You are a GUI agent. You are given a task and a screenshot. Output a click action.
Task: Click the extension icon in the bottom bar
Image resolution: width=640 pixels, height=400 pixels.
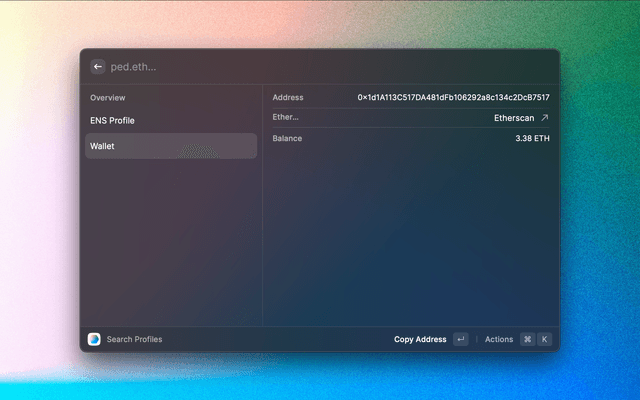pyautogui.click(x=94, y=339)
